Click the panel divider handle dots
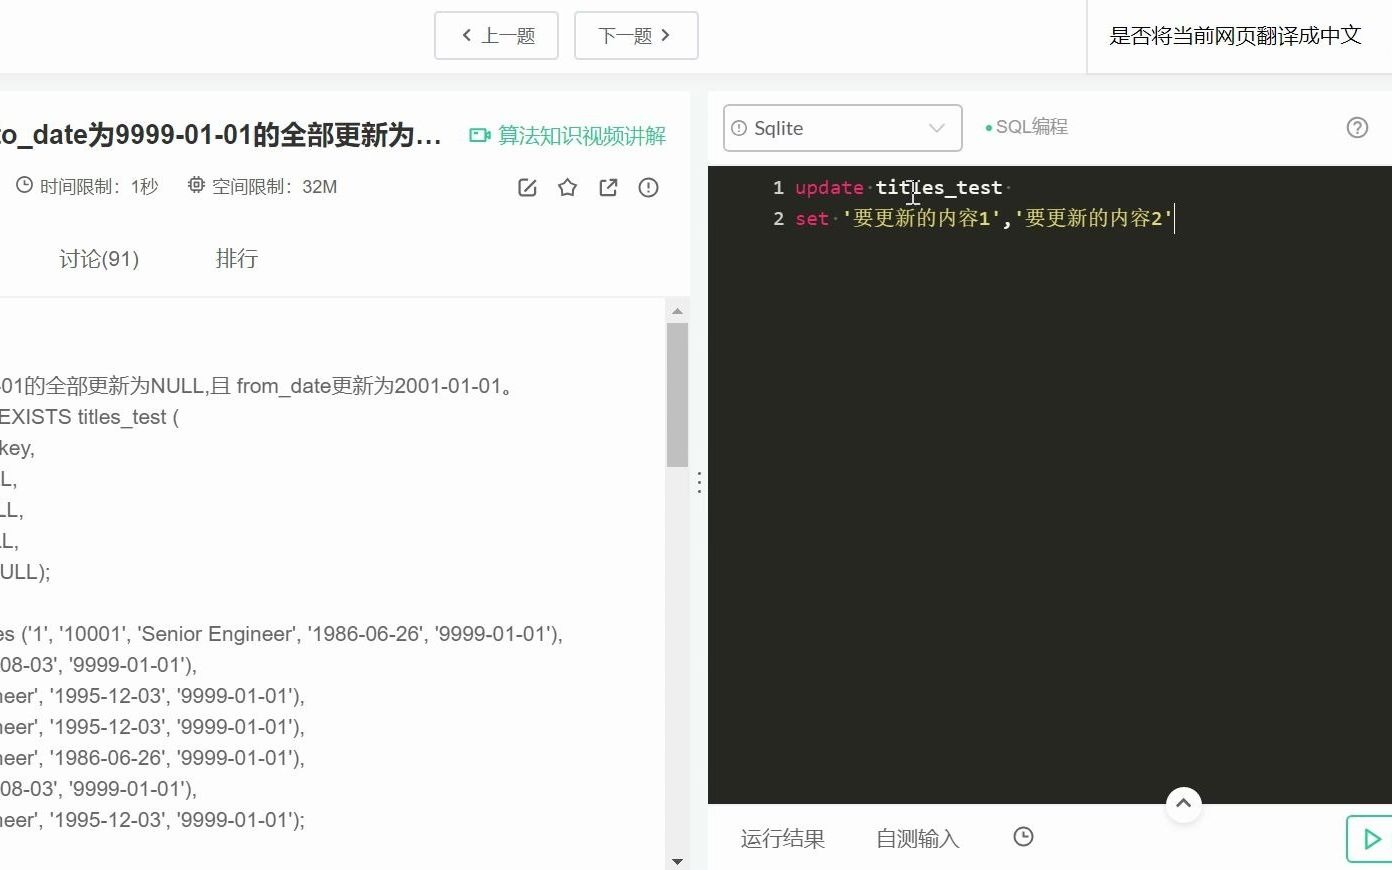Screen dimensions: 1392x870 (699, 483)
